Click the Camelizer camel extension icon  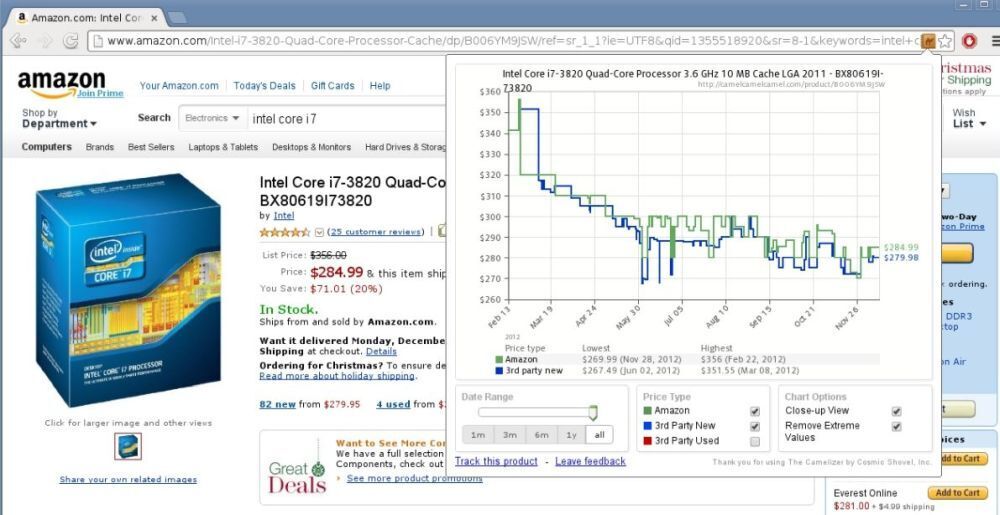pyautogui.click(x=929, y=41)
